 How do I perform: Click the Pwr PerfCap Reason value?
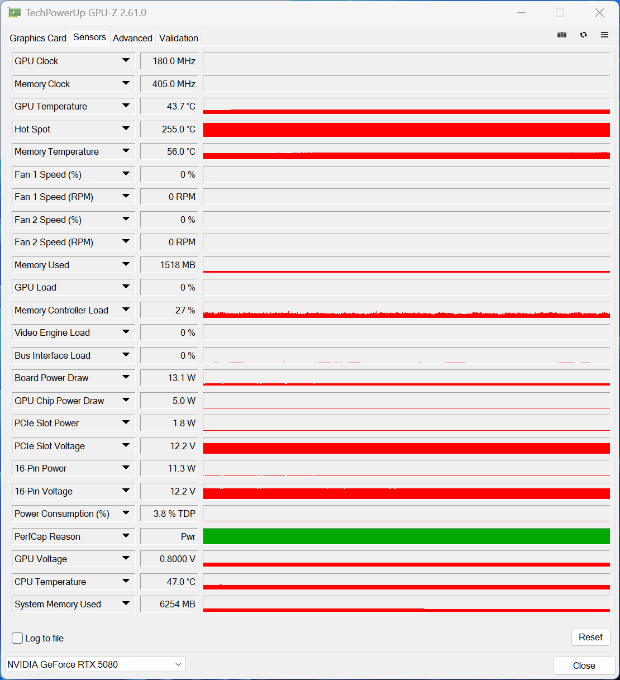tap(169, 536)
